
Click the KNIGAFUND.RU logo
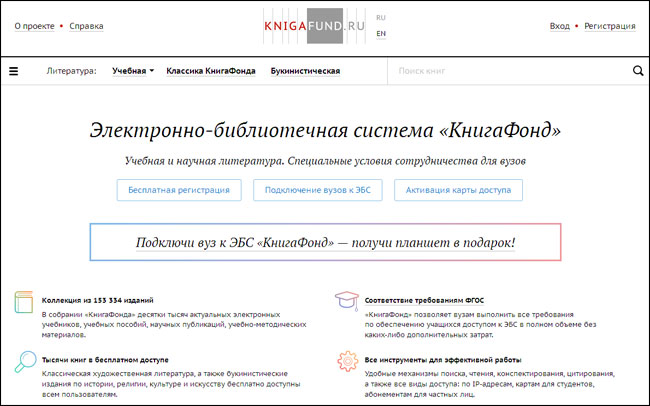(x=315, y=26)
